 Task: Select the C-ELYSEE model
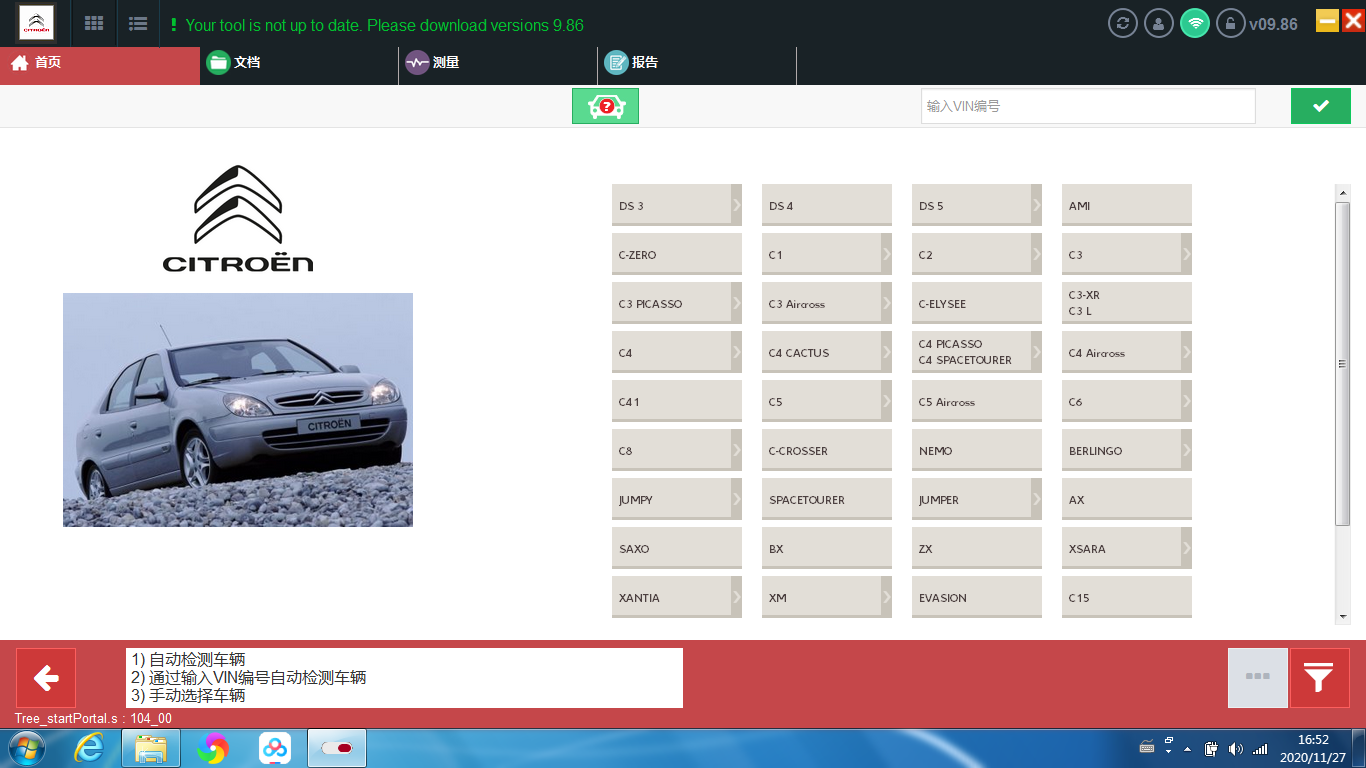pyautogui.click(x=977, y=303)
